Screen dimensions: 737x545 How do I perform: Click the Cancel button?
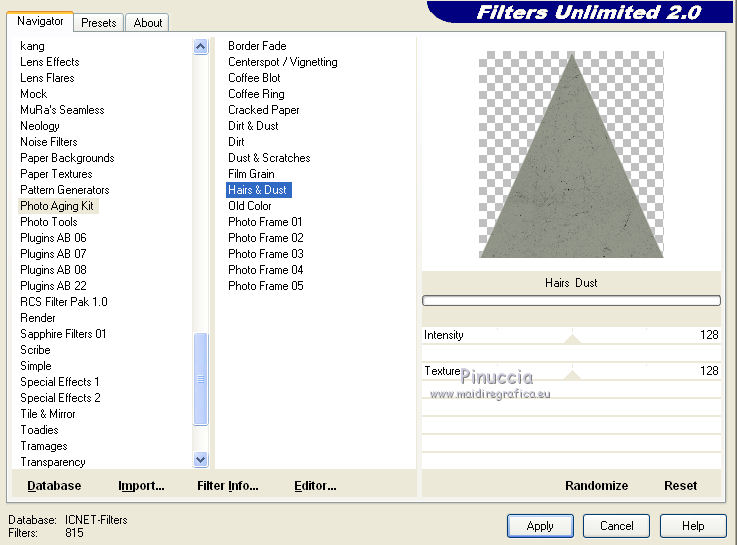tap(616, 526)
